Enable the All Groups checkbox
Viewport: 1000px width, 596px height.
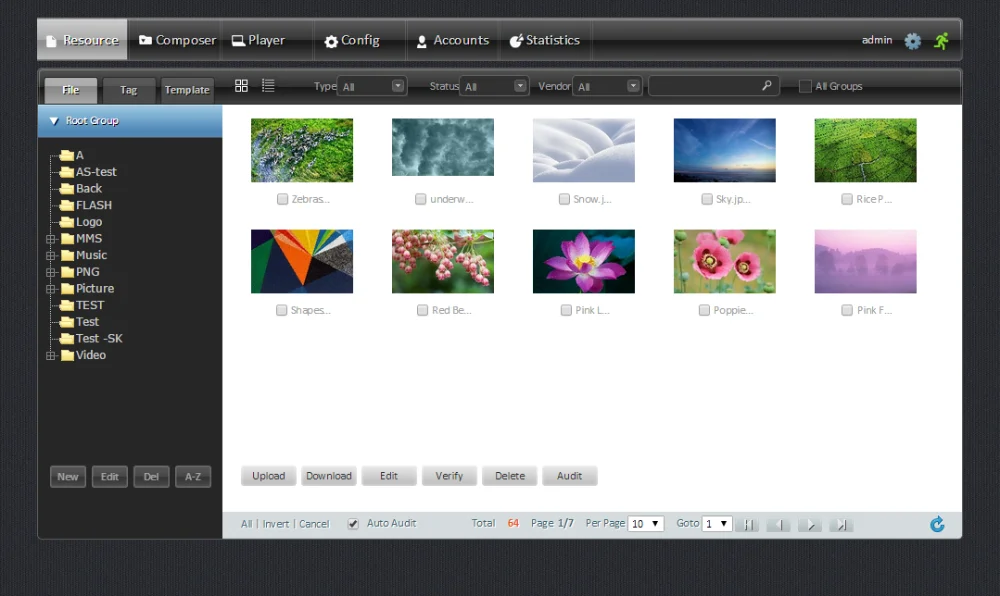click(805, 86)
